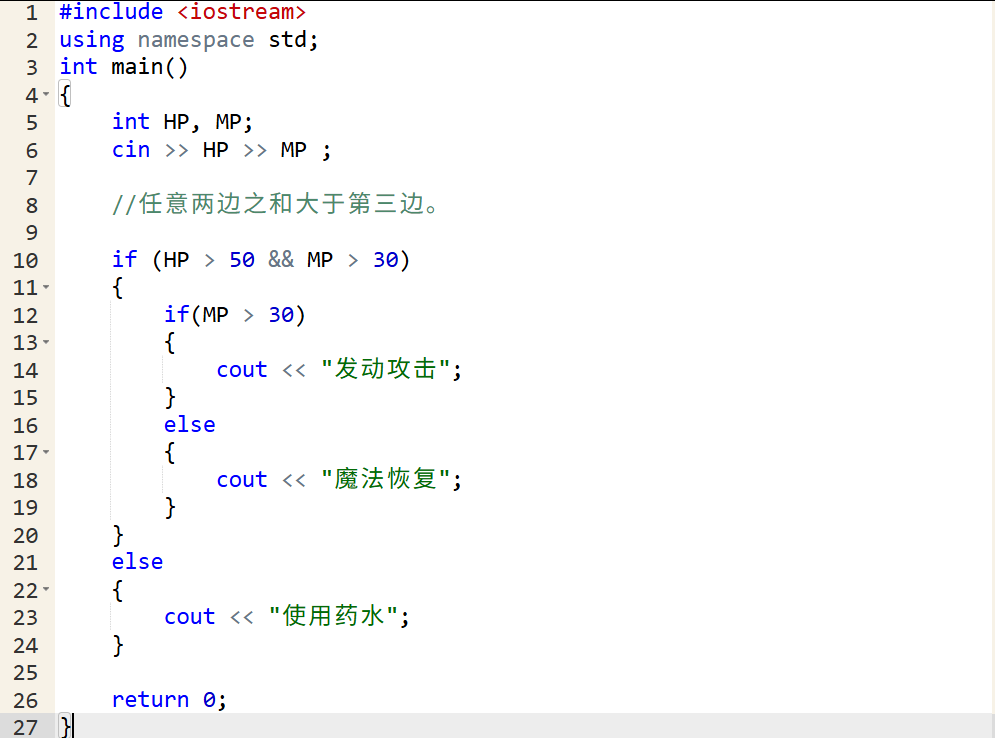
Task: Click the closing brace on line 20
Action: (x=118, y=535)
